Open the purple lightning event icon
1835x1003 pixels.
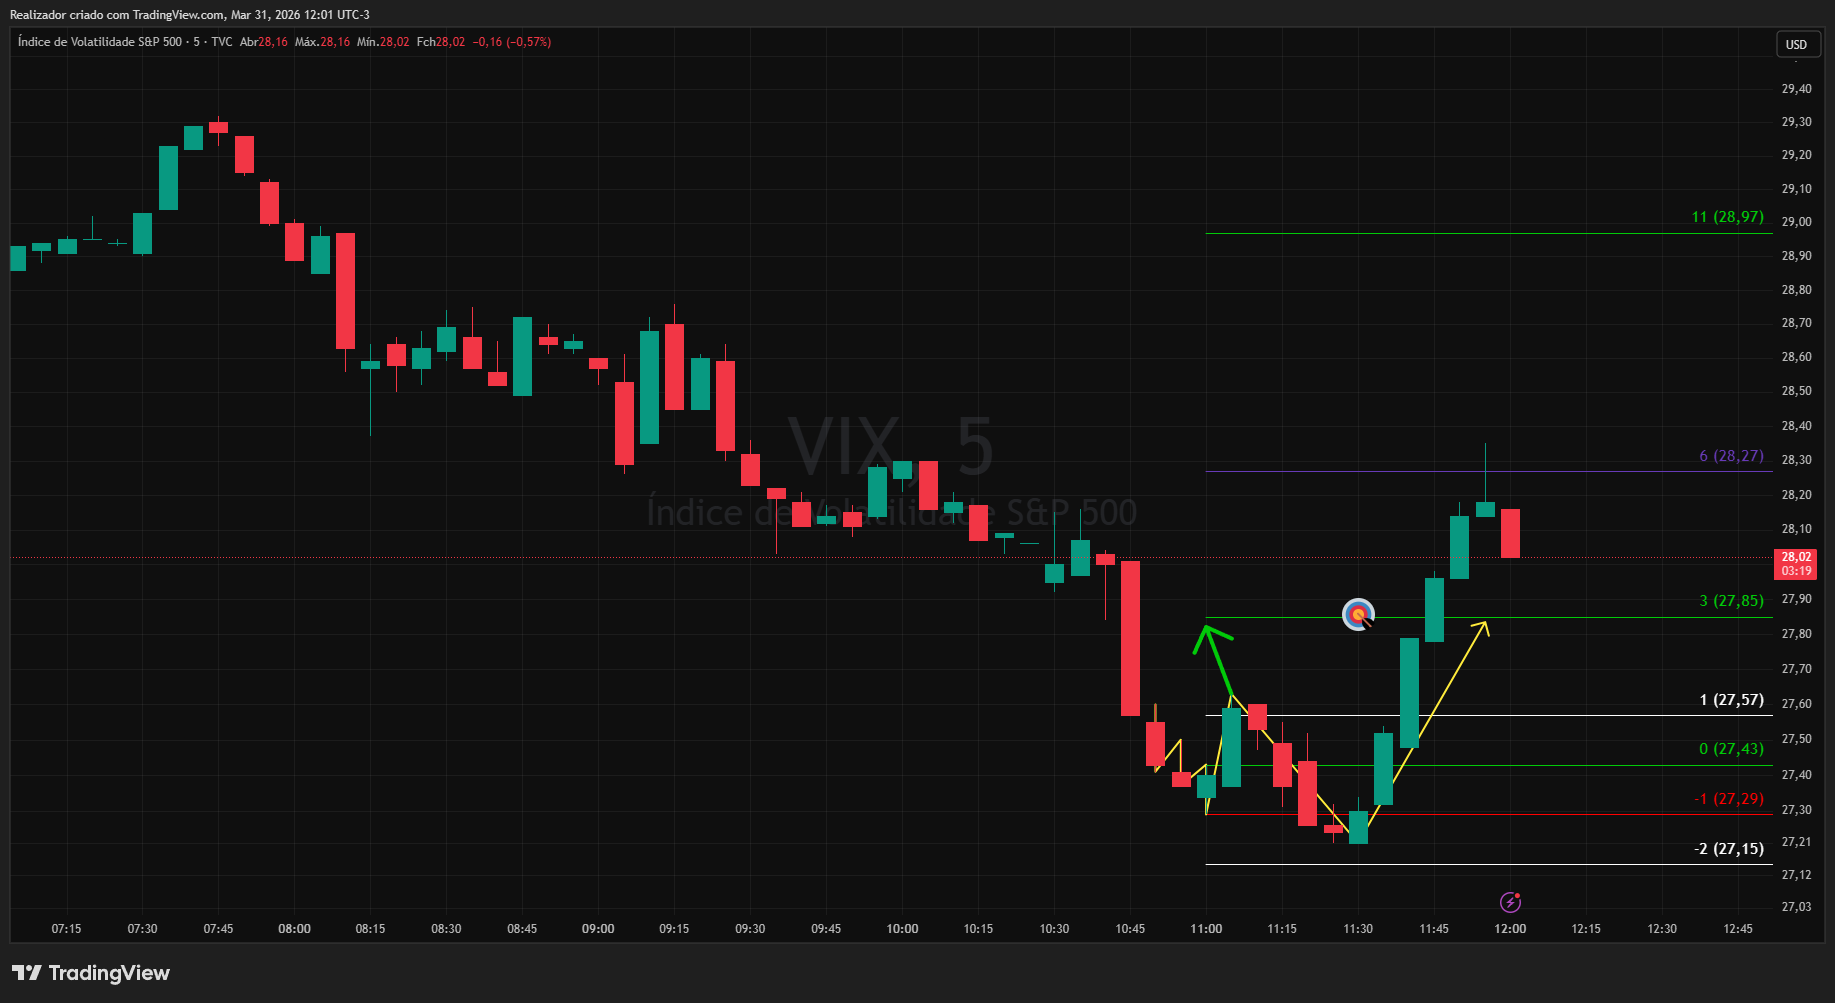click(x=1510, y=902)
